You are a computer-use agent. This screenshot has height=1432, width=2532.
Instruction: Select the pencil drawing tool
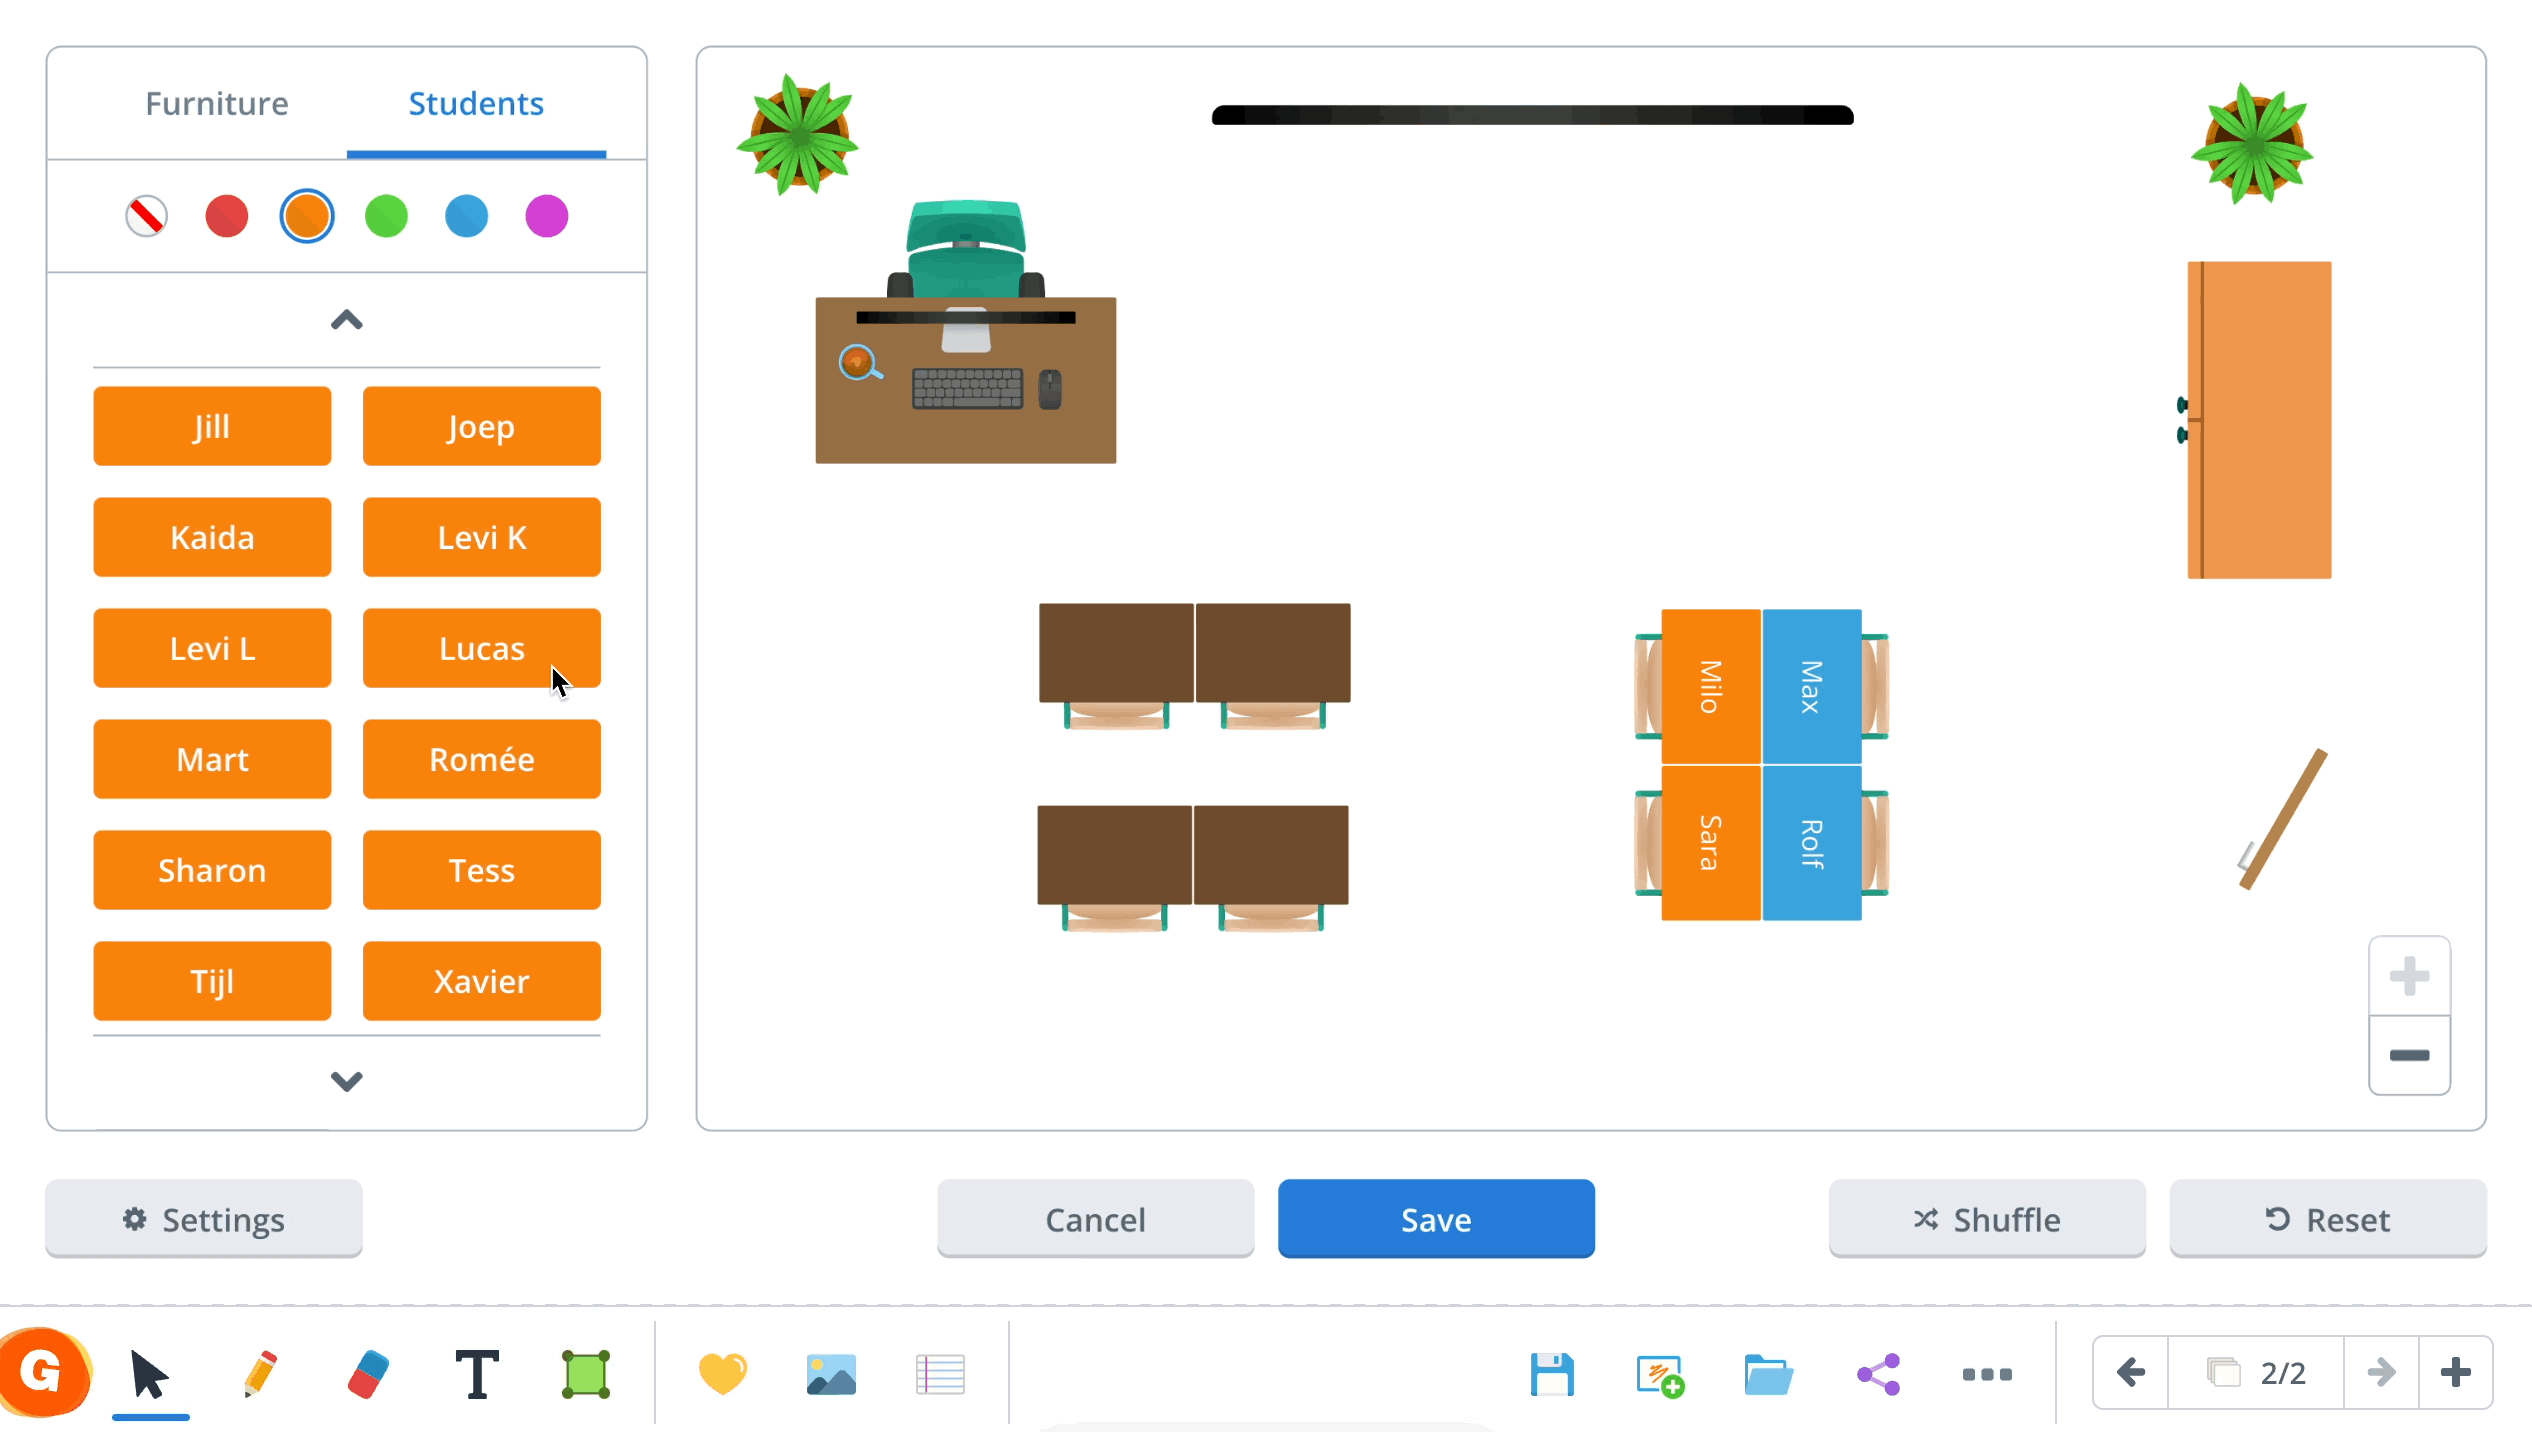259,1375
